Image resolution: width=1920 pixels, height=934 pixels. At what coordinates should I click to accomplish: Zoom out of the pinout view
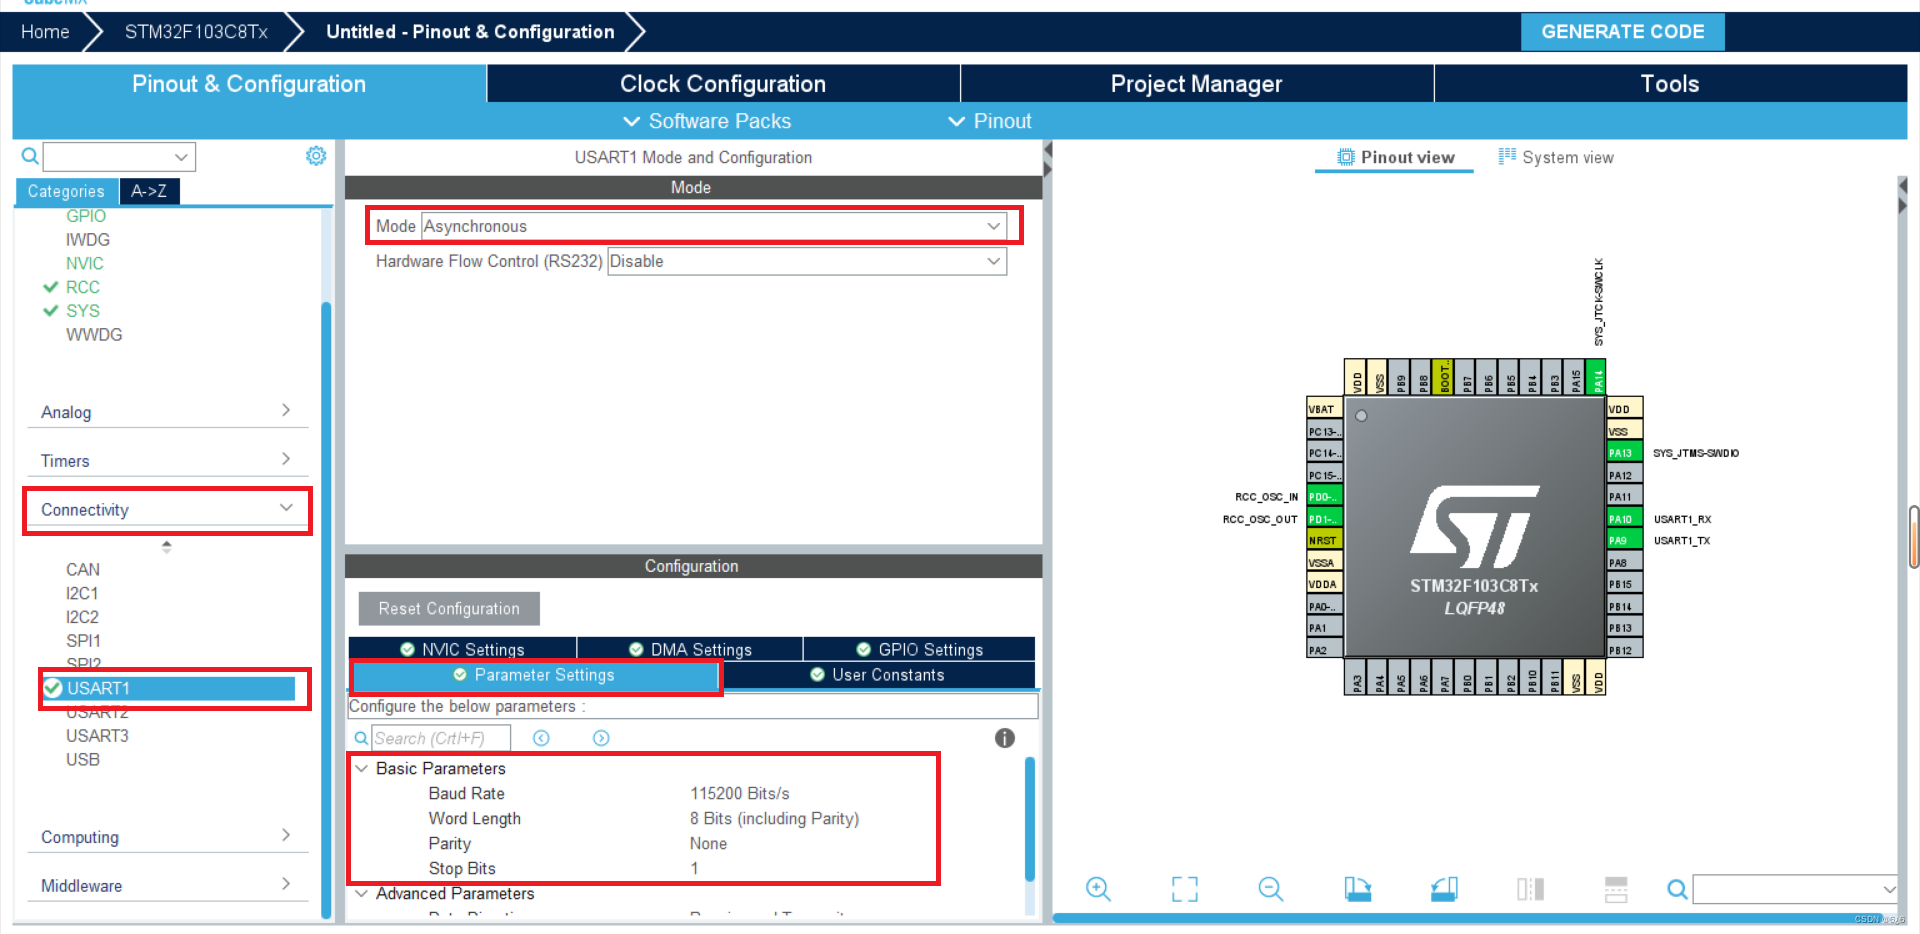click(x=1271, y=888)
